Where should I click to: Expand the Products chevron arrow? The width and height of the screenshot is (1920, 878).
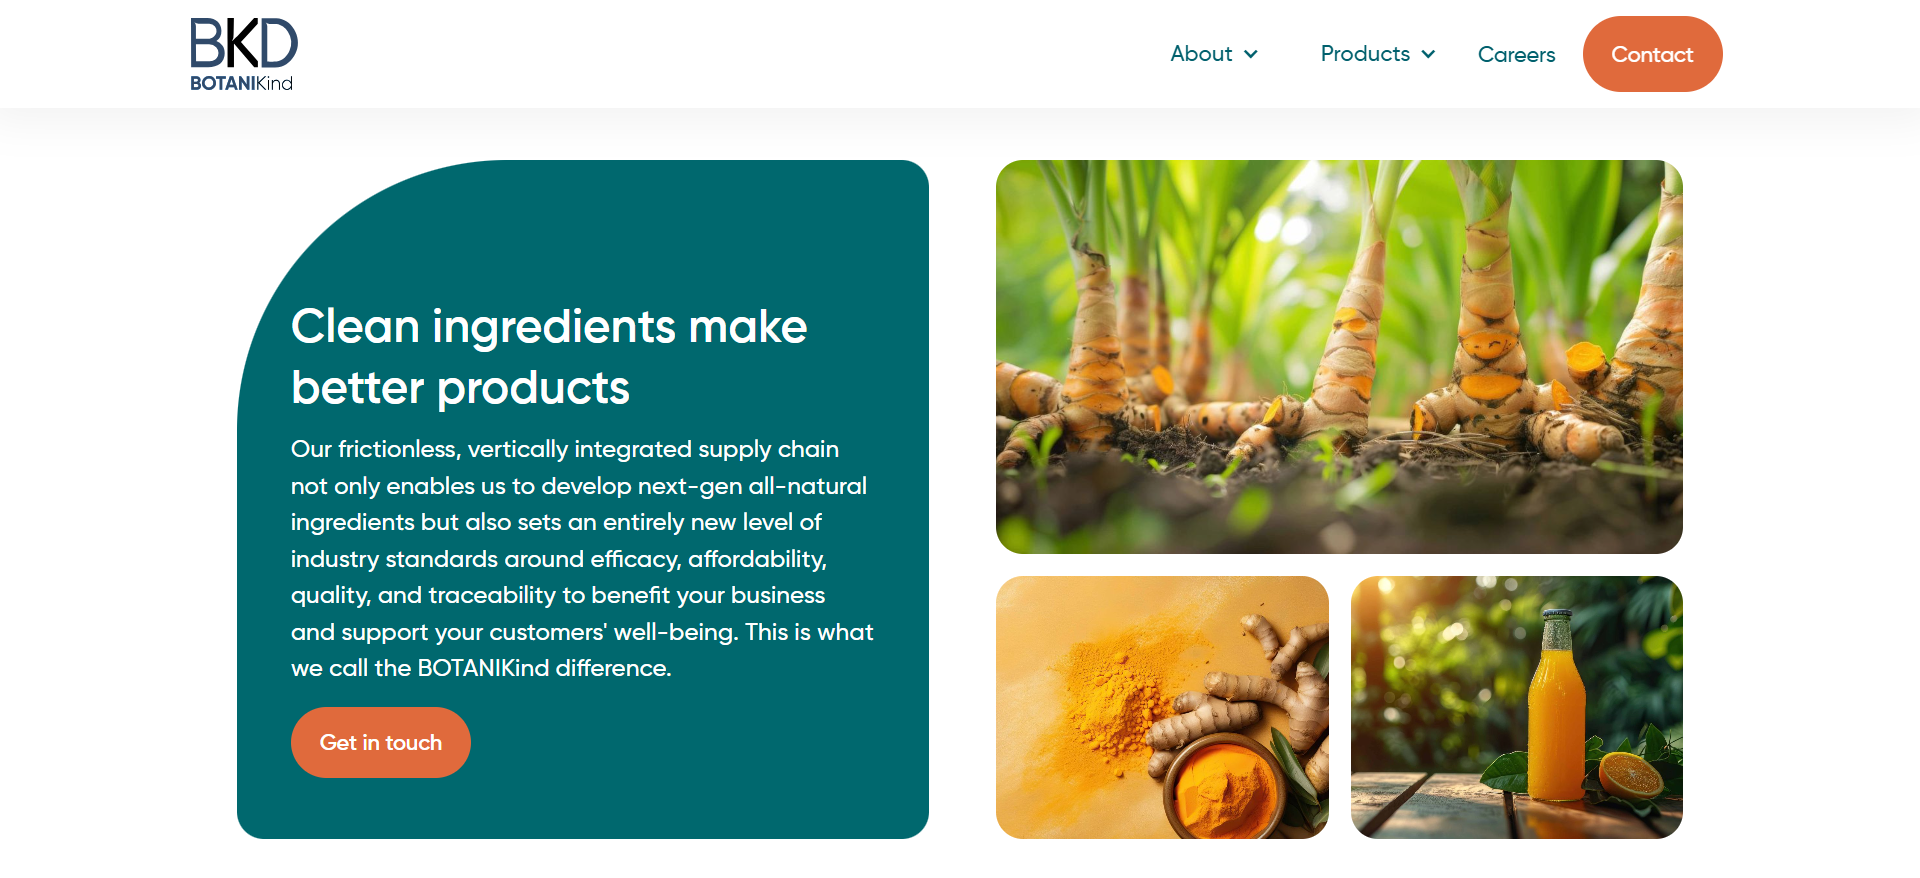(x=1428, y=55)
